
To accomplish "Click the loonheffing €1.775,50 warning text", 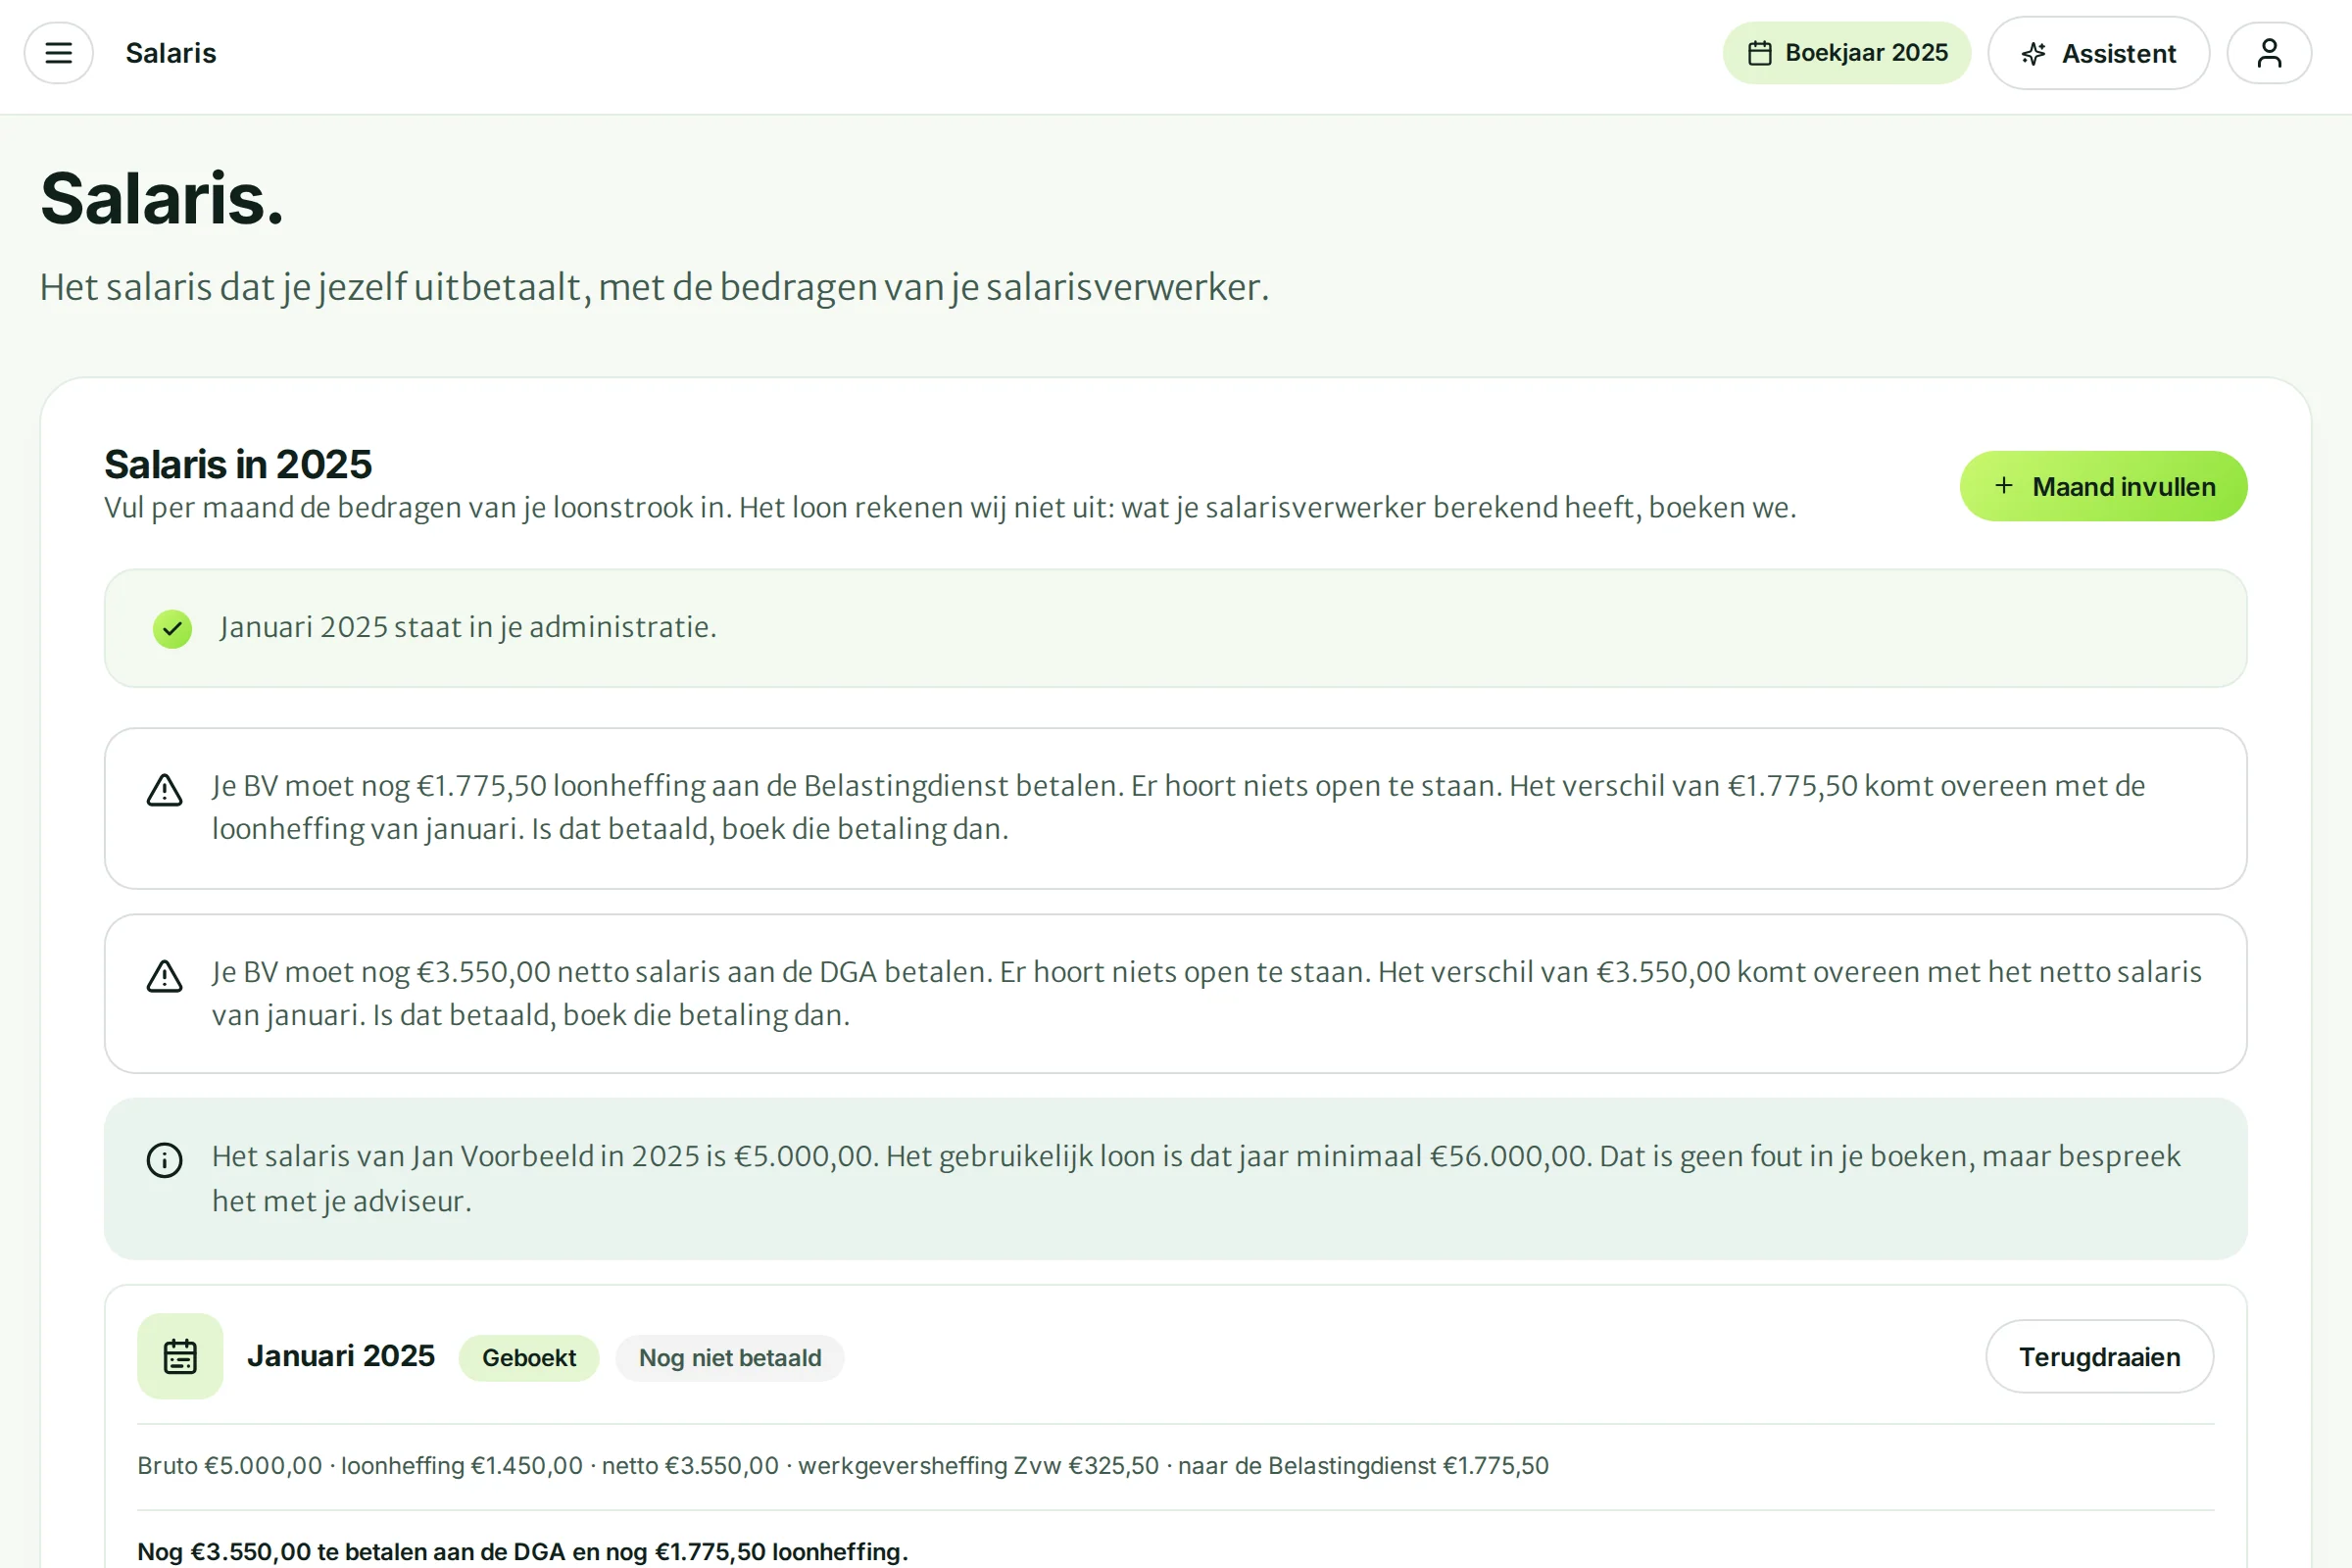I will [1178, 807].
